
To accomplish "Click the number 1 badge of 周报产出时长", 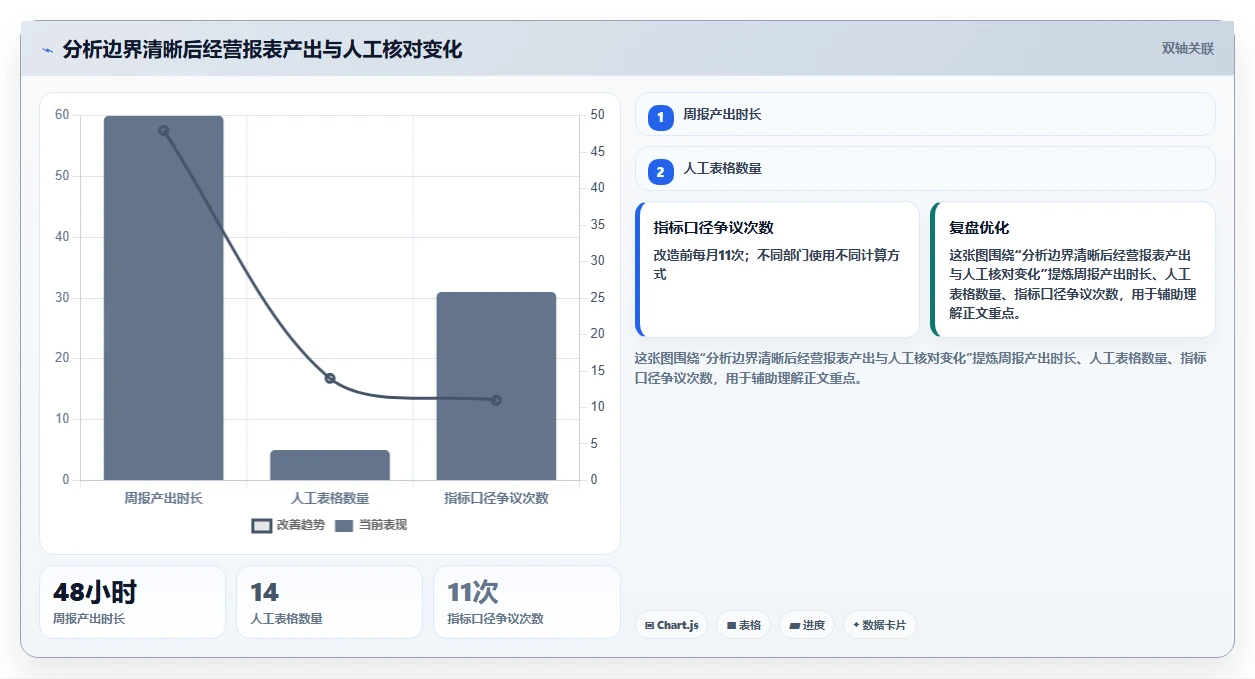I will pos(660,117).
